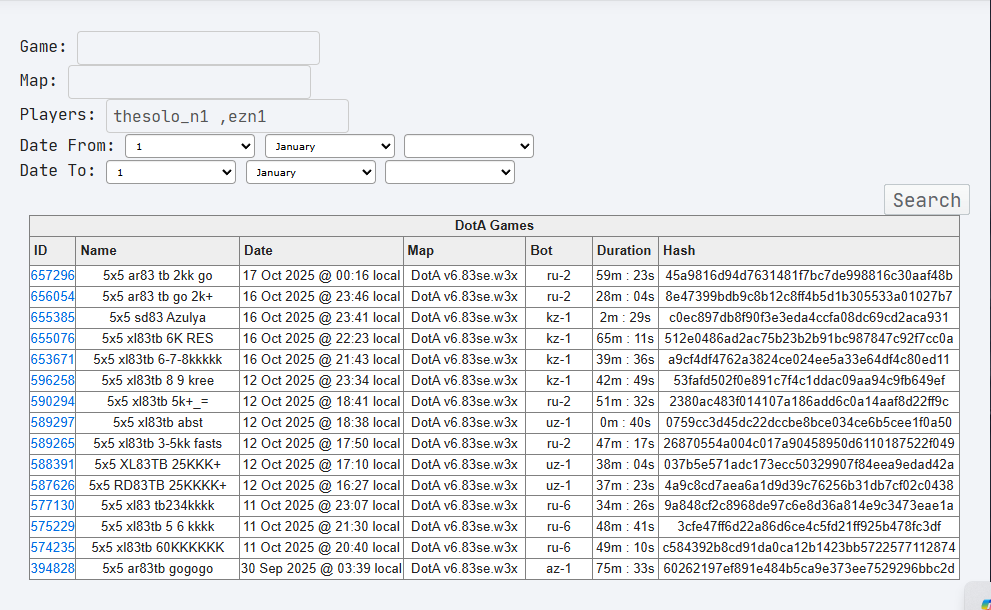The width and height of the screenshot is (991, 610).
Task: Select name '5x5 xl83tb 8 9 kree'
Action: 157,381
